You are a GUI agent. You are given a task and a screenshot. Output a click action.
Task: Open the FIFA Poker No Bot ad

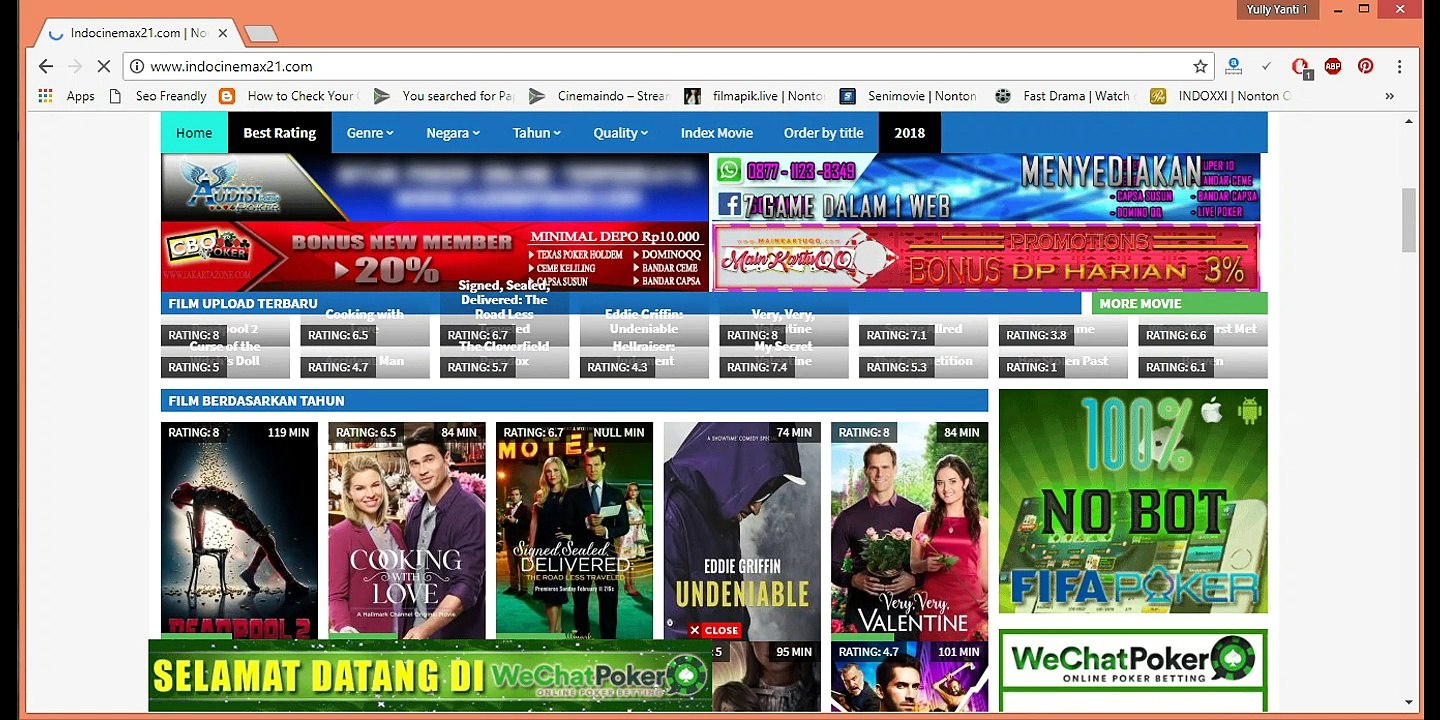click(x=1133, y=501)
